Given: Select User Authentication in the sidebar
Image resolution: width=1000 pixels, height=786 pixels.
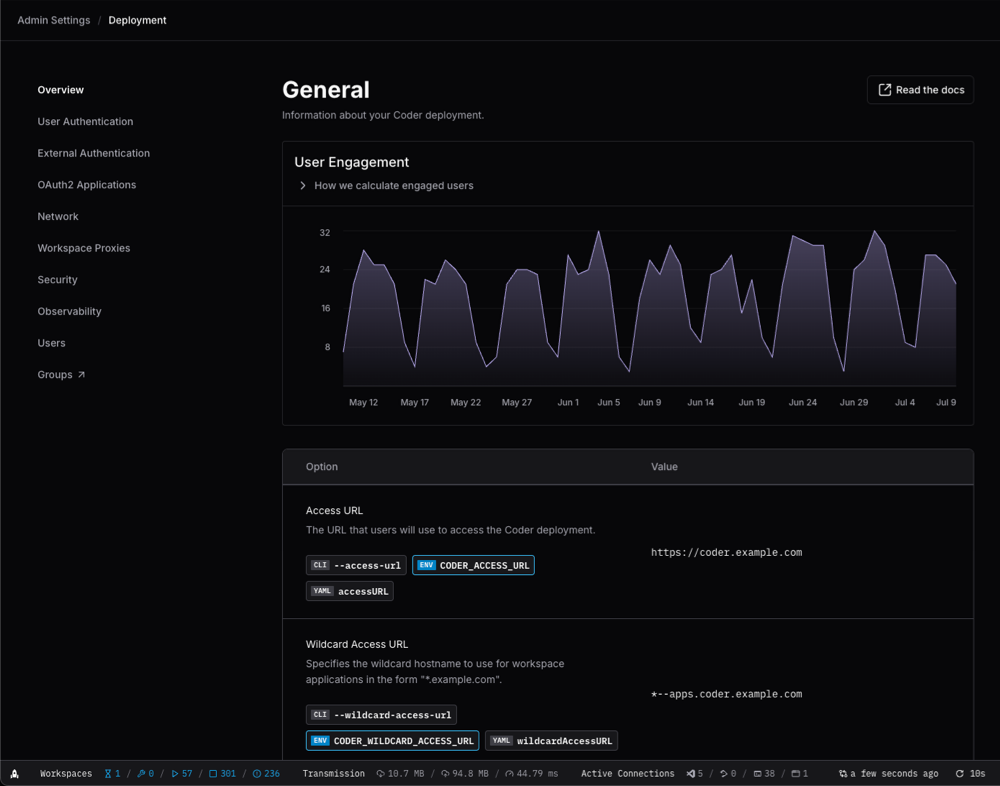Looking at the screenshot, I should 85,121.
